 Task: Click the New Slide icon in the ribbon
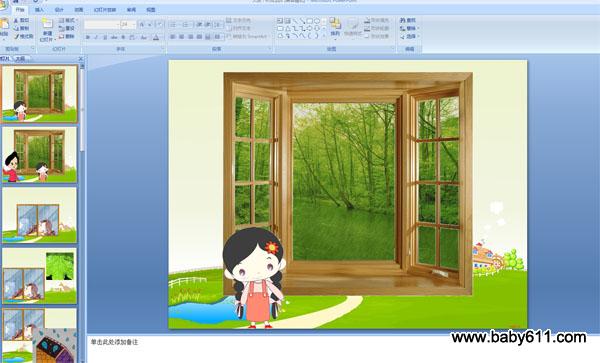(x=47, y=24)
